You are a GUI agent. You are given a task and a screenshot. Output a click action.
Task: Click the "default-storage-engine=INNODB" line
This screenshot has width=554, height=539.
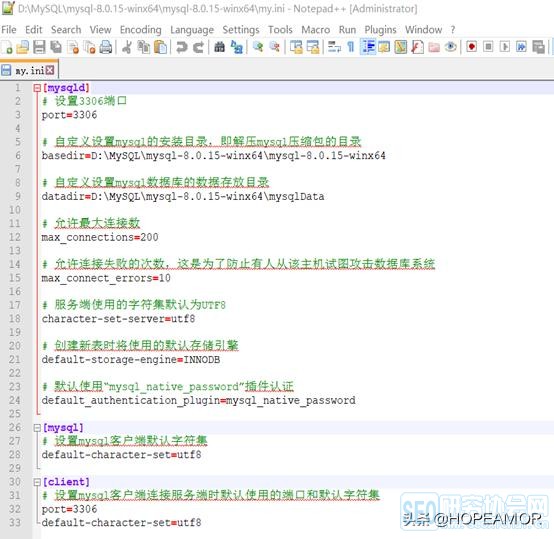131,360
